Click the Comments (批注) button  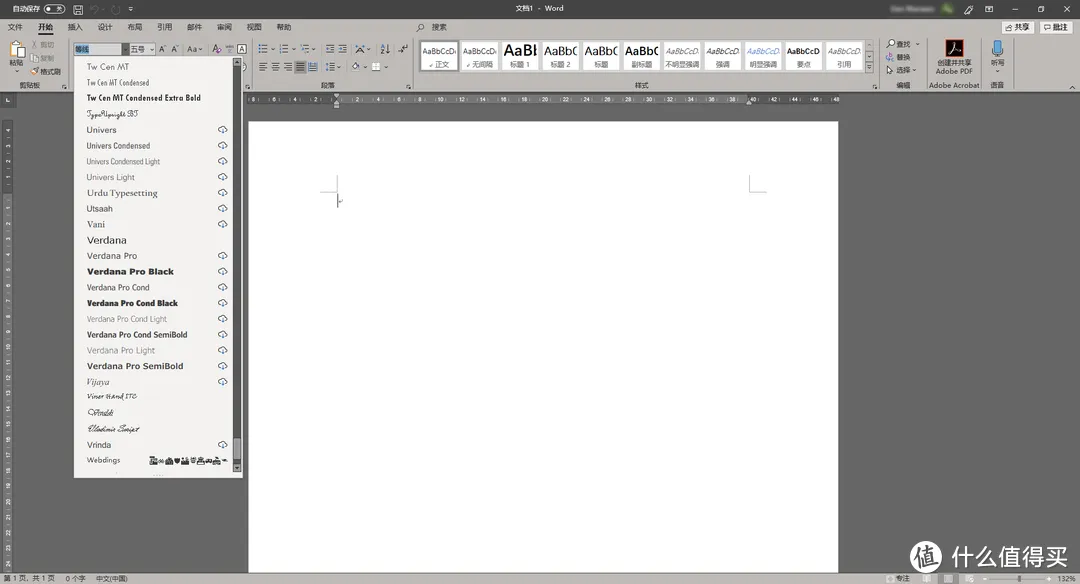click(x=1056, y=27)
